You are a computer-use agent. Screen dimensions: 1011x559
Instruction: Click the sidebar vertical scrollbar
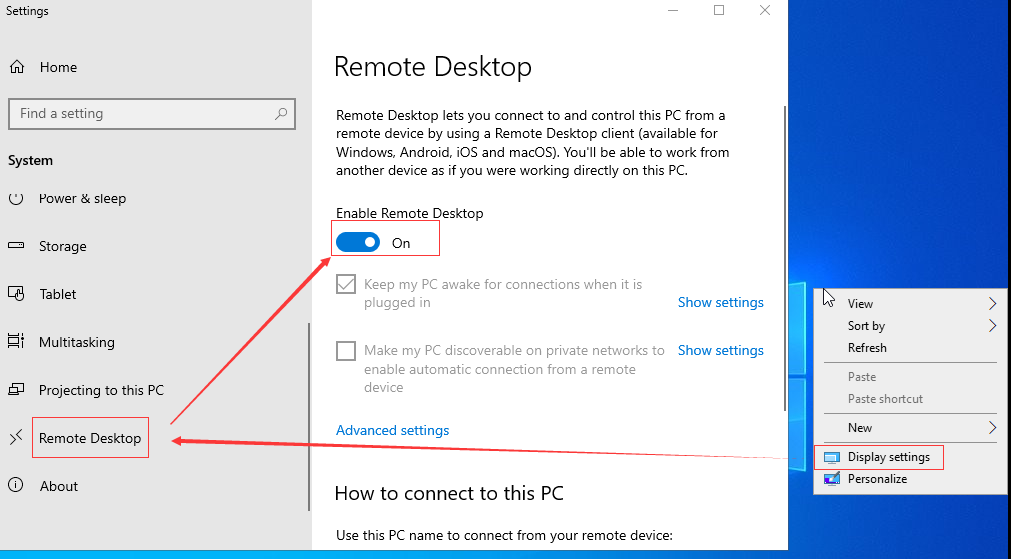tap(309, 417)
